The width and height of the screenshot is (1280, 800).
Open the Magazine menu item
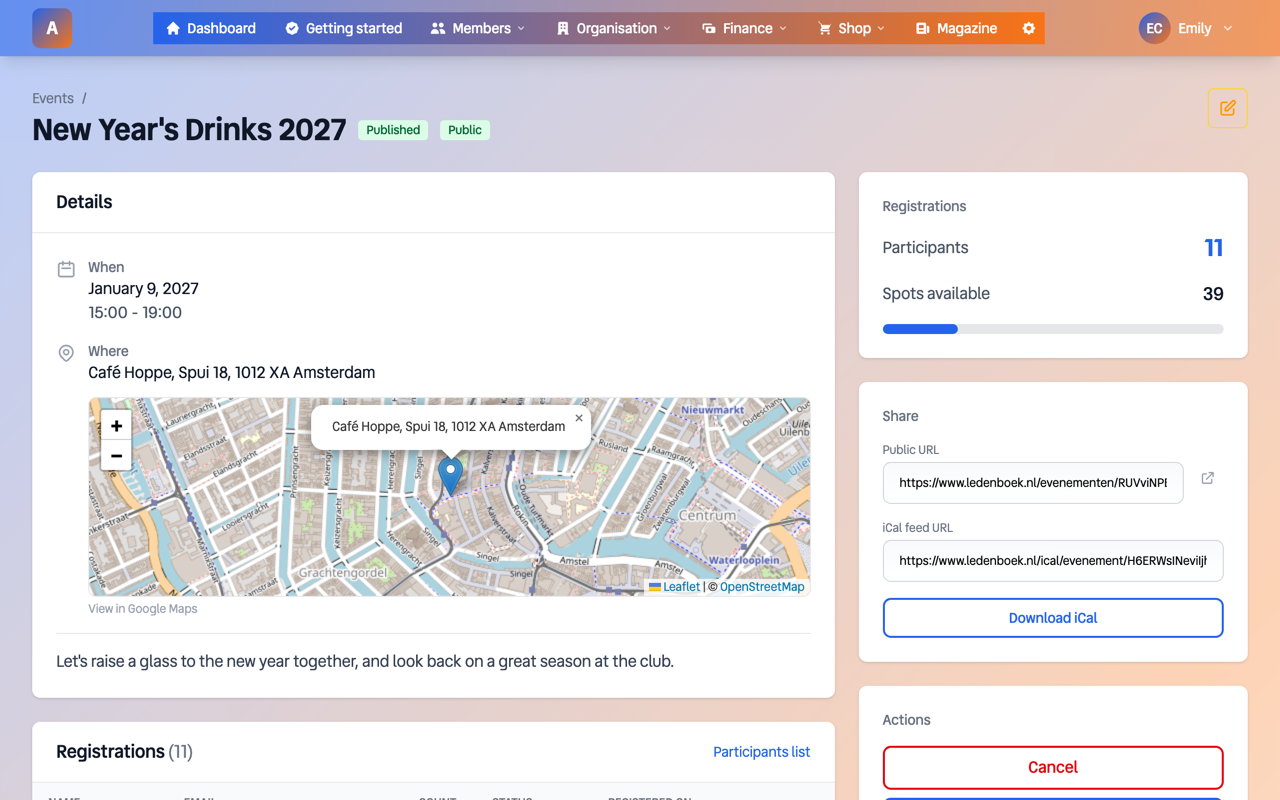pos(956,28)
